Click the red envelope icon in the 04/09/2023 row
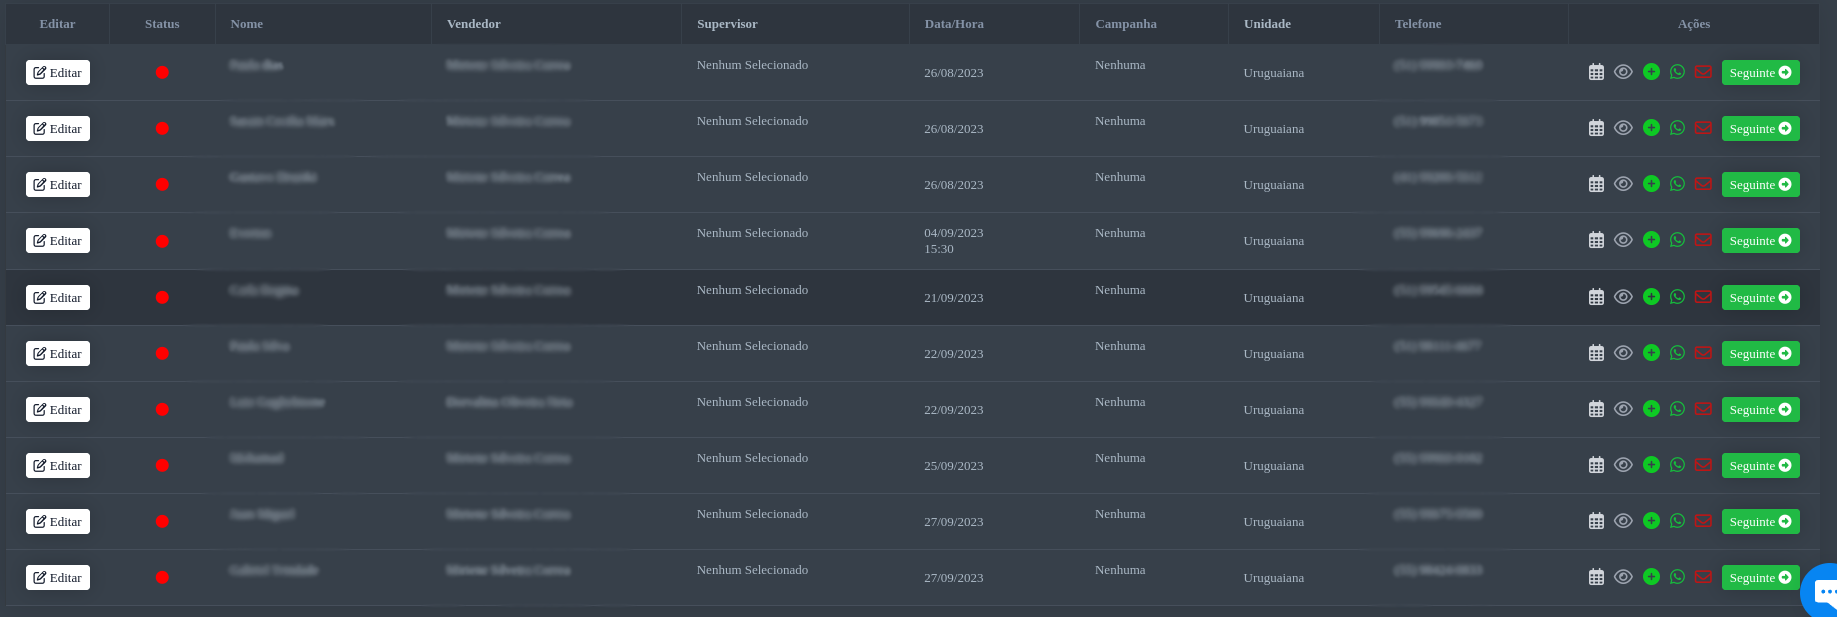Screen dimensions: 1837x617 tap(1704, 240)
